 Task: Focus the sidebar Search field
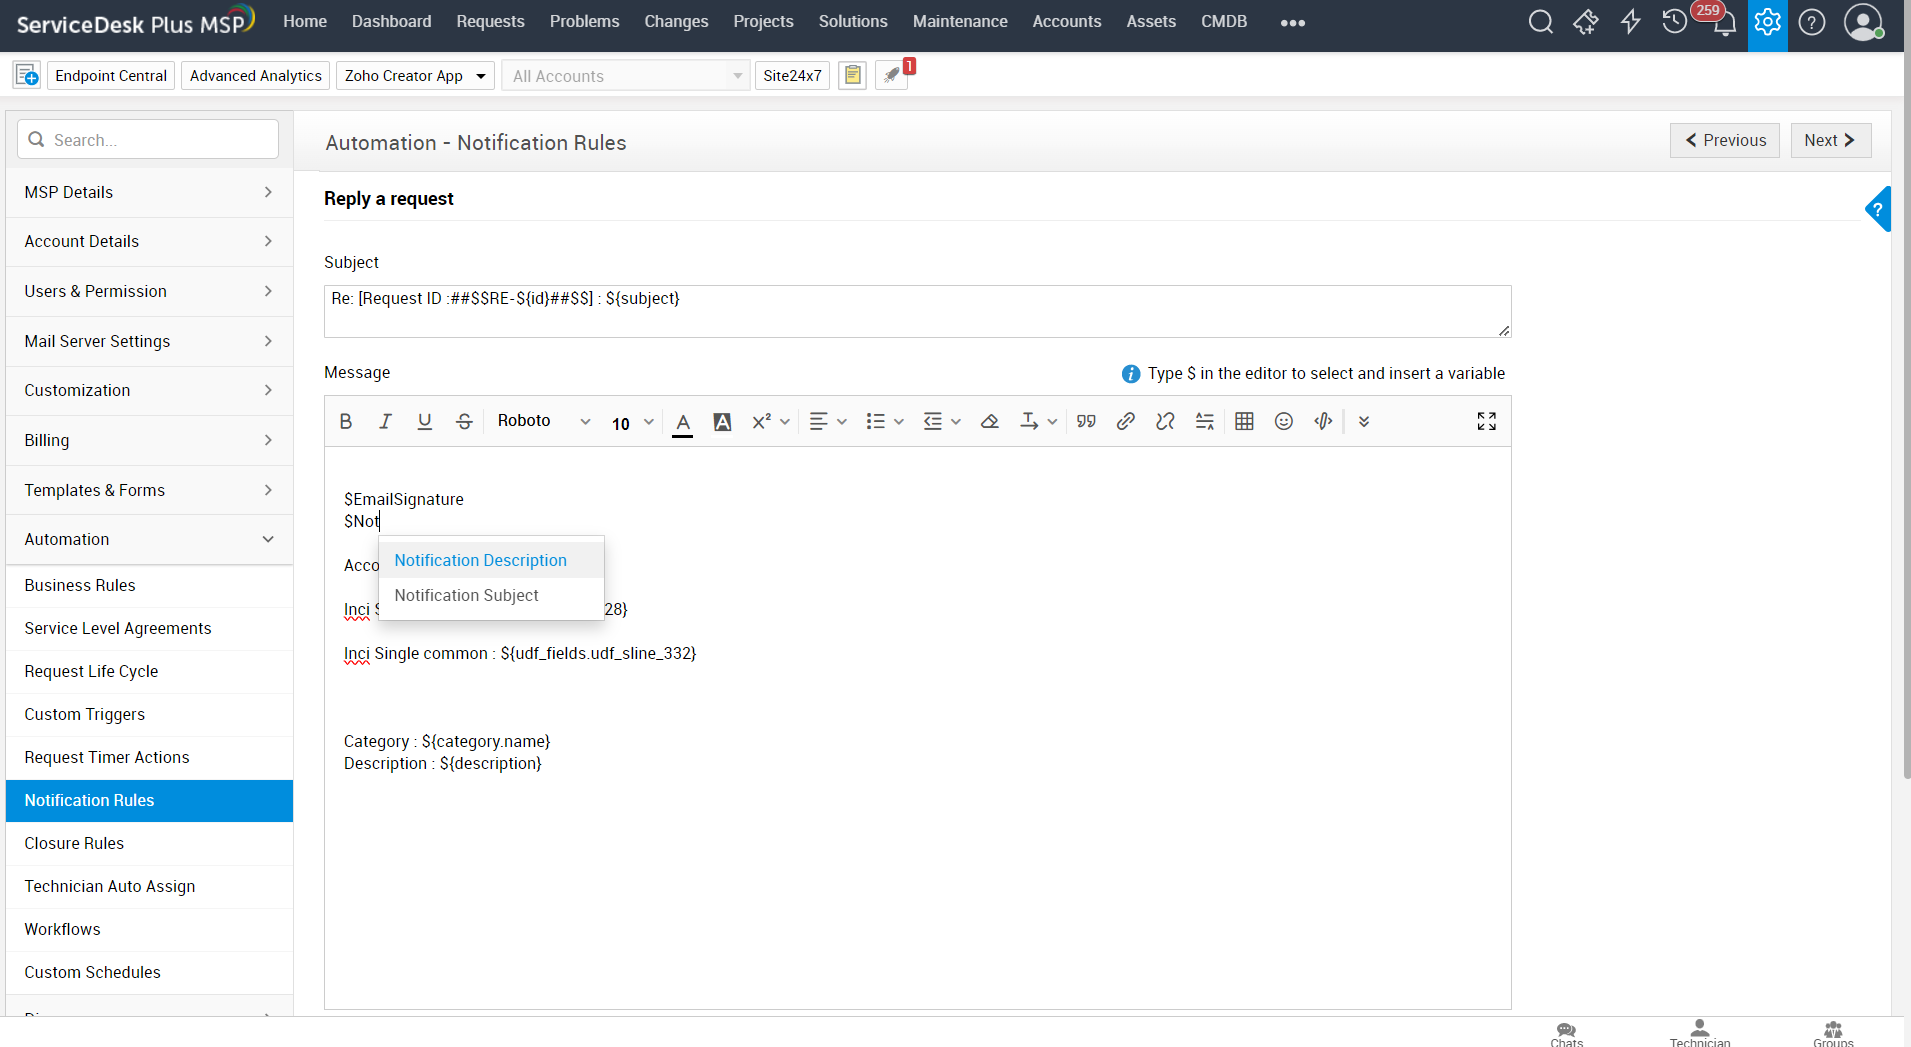pyautogui.click(x=148, y=139)
